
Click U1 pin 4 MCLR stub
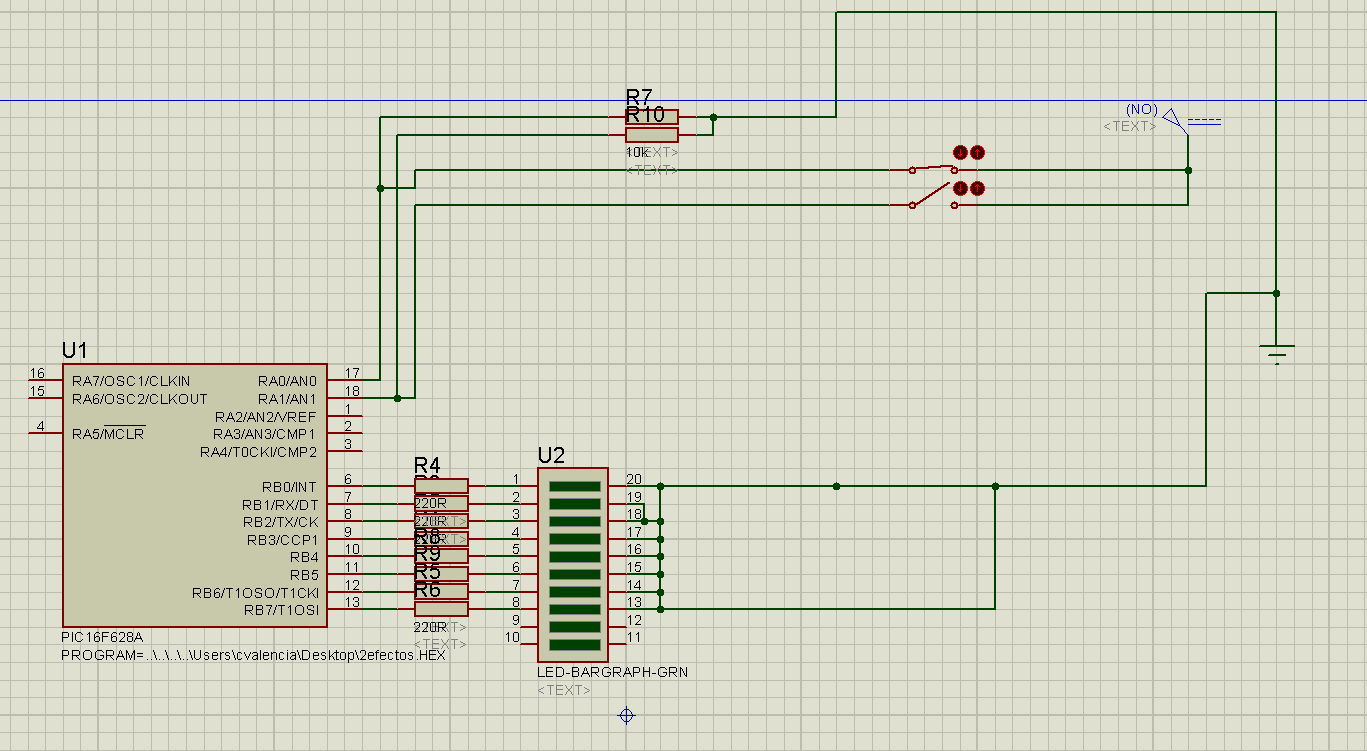click(45, 433)
